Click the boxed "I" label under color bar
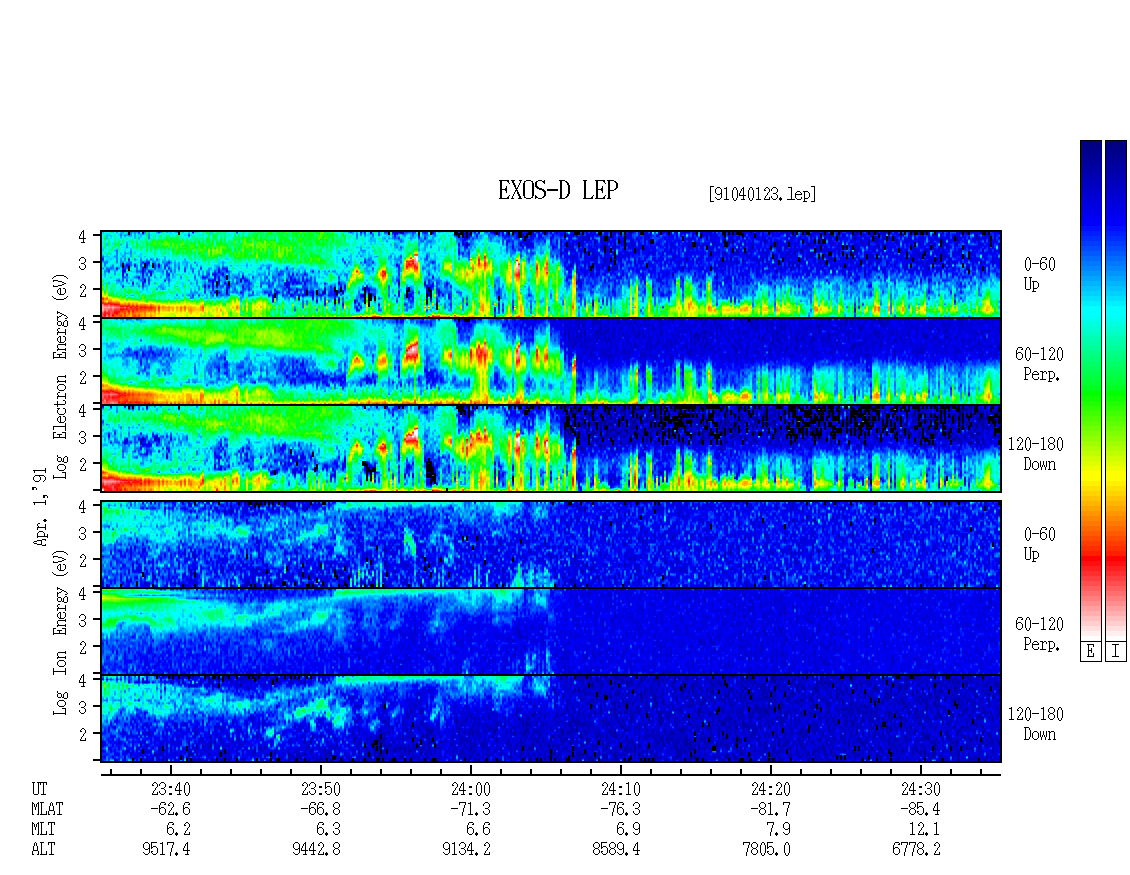 (1116, 651)
